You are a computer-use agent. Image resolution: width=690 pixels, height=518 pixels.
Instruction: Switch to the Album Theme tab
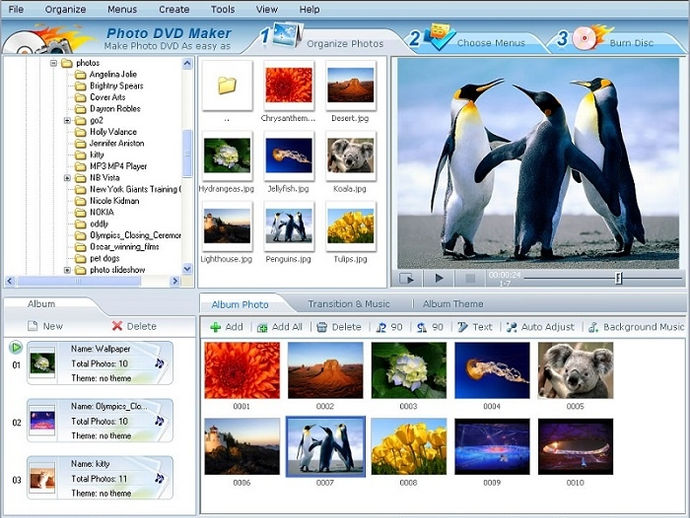pyautogui.click(x=453, y=304)
